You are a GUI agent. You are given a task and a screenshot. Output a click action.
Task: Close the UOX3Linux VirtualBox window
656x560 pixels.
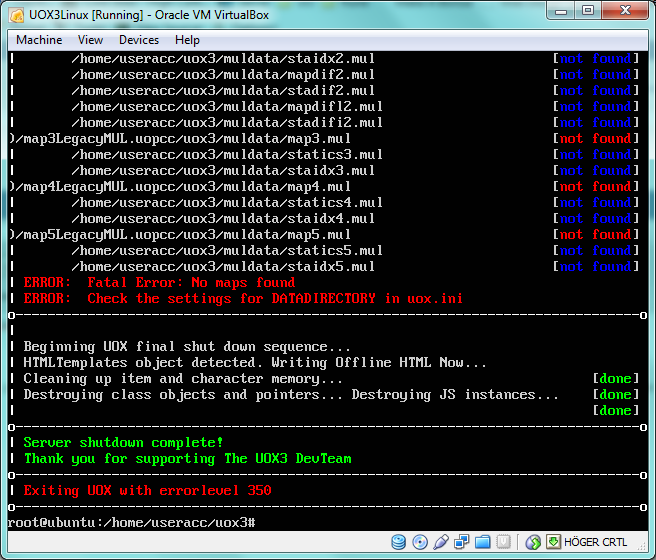point(625,10)
